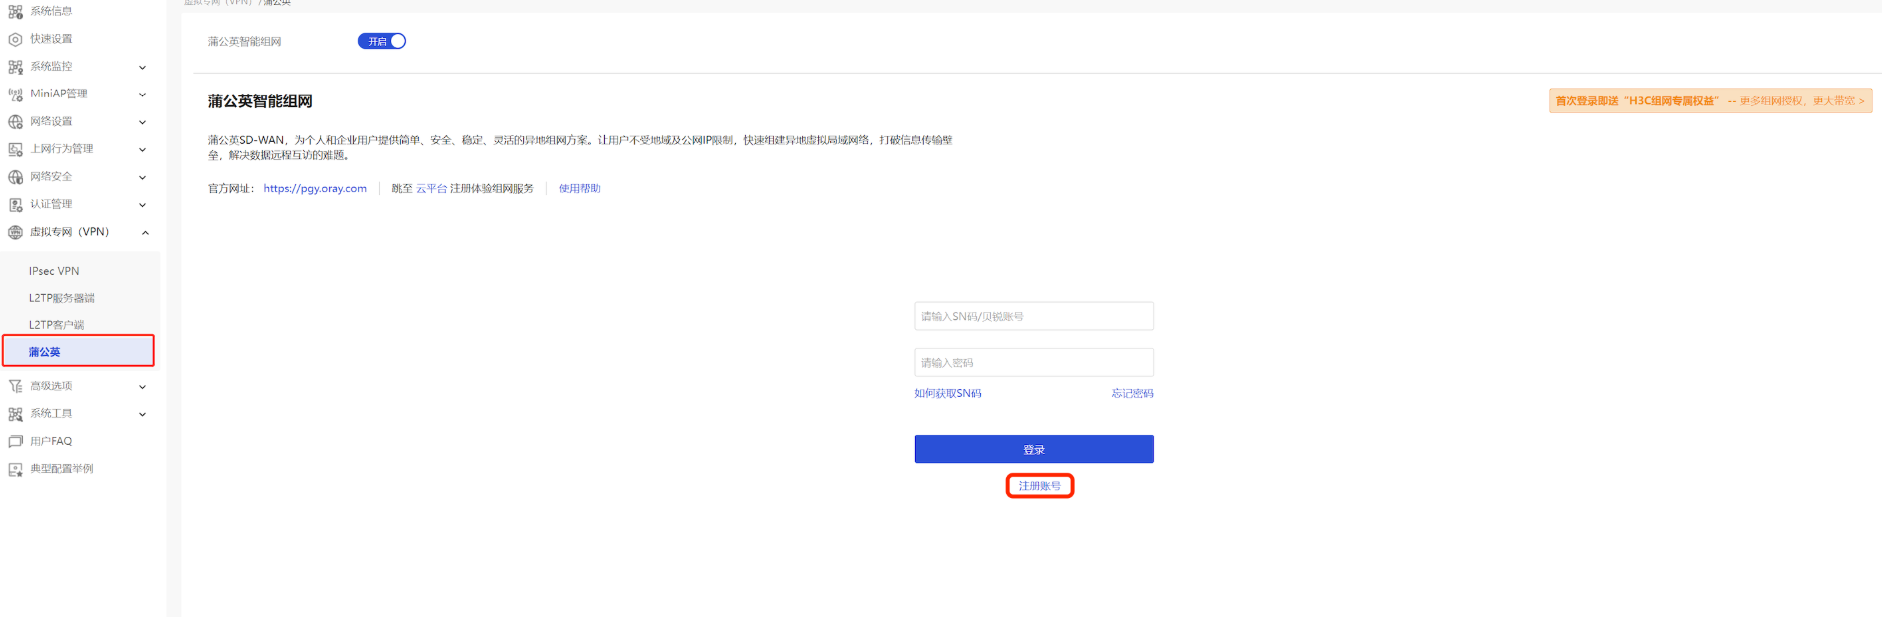Screen dimensions: 1882x617
Task: Toggle the 蒲公英智能组网 开启 switch
Action: [382, 41]
